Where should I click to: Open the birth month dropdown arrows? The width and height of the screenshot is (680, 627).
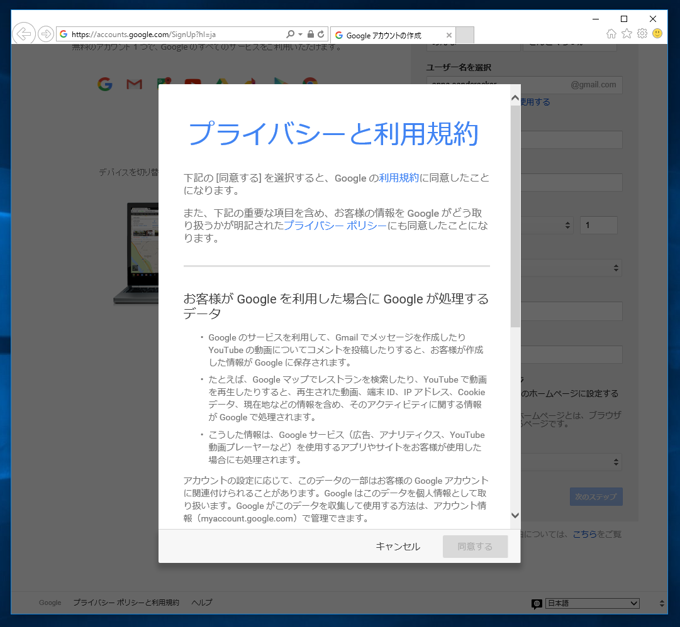pos(567,225)
